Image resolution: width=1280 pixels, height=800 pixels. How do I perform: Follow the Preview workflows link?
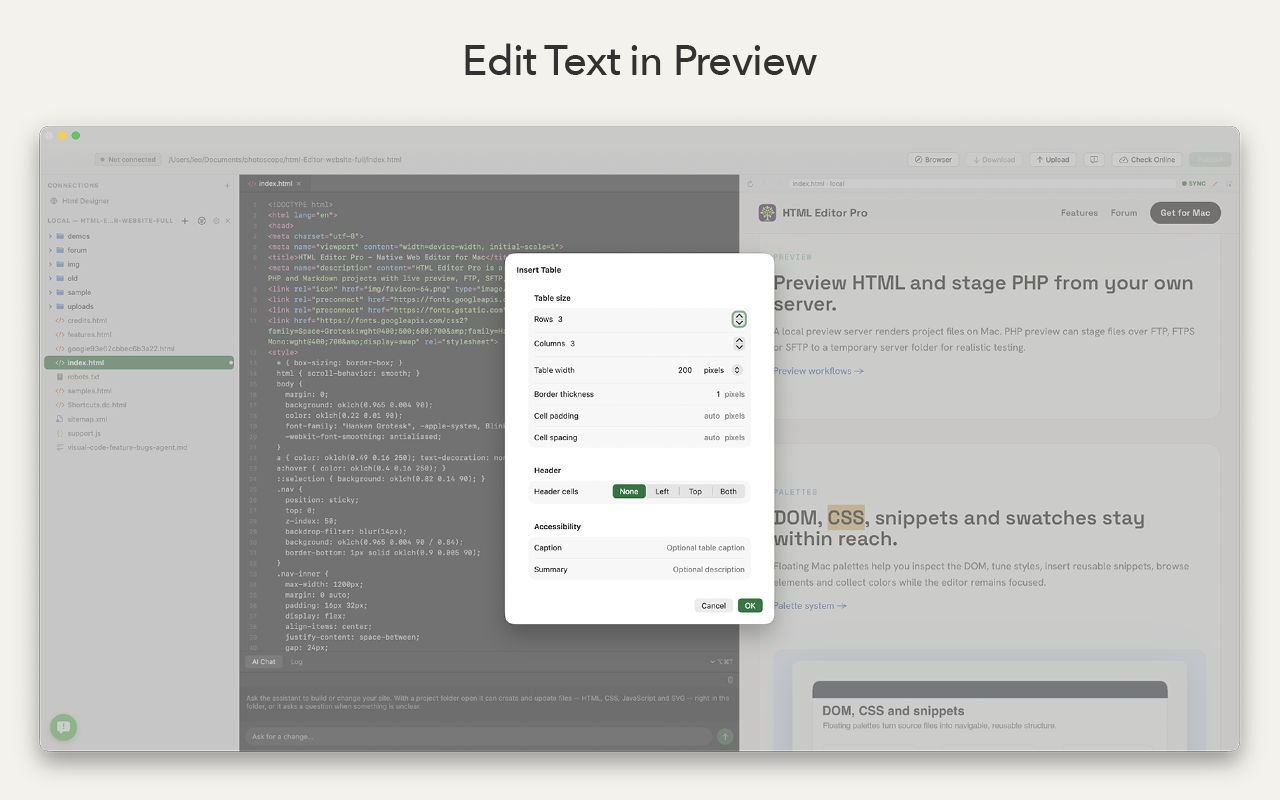coord(818,371)
